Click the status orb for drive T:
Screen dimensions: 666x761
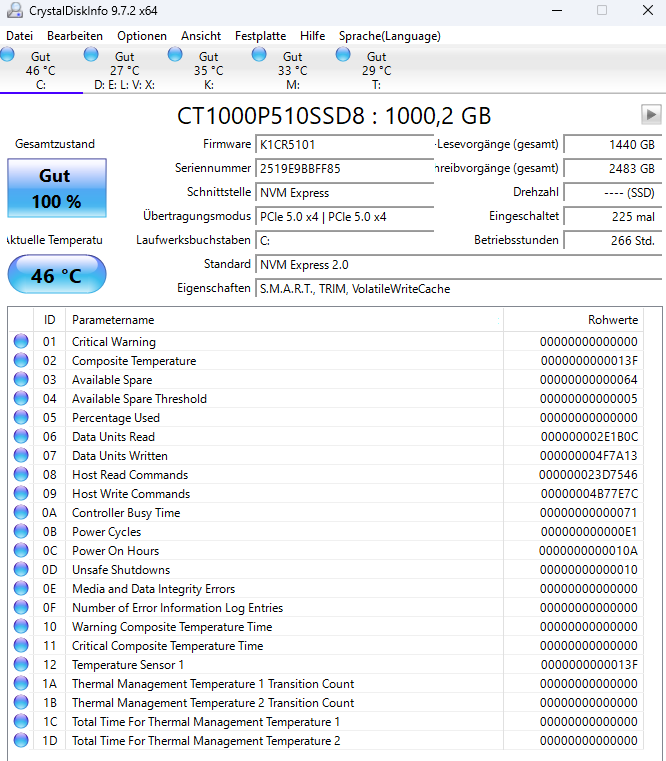pos(343,54)
